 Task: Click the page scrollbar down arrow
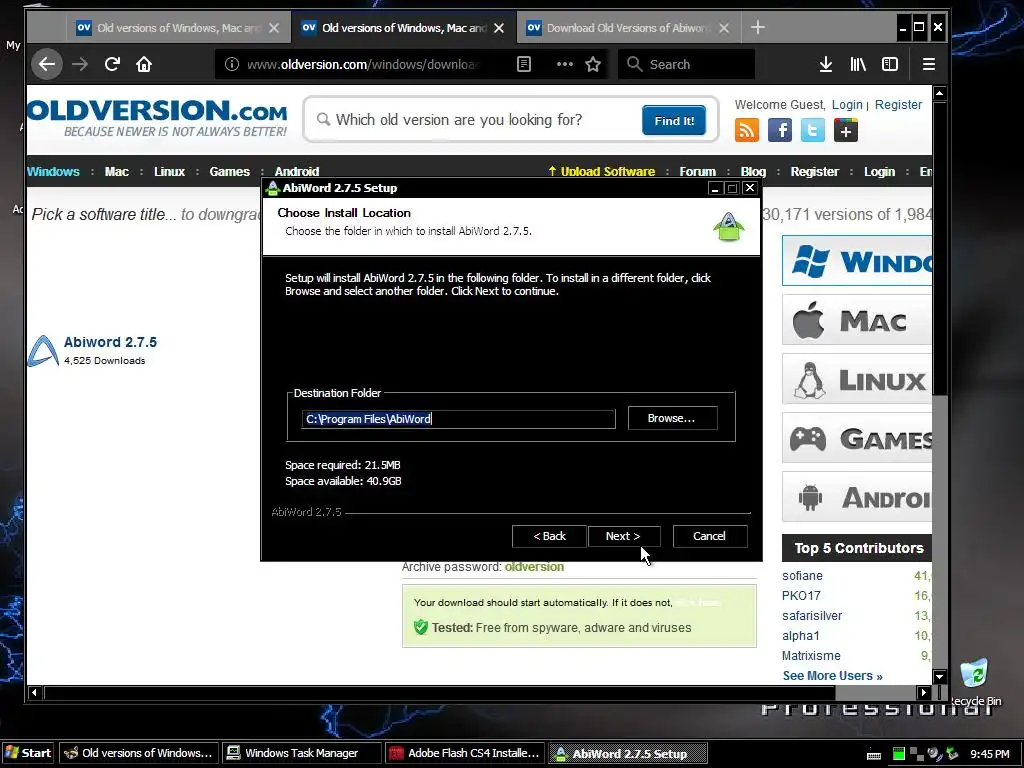[x=940, y=677]
